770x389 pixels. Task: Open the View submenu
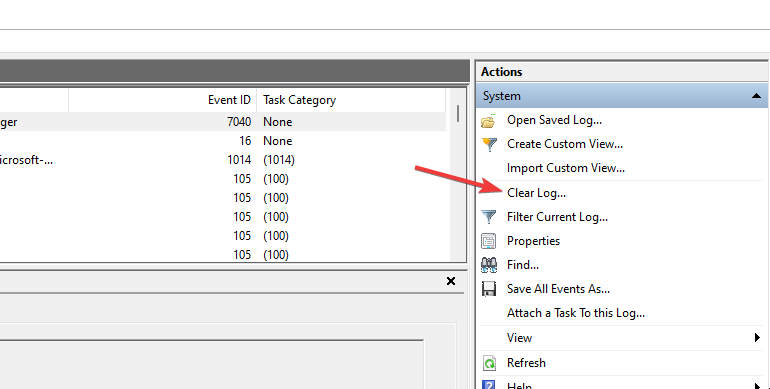(519, 338)
